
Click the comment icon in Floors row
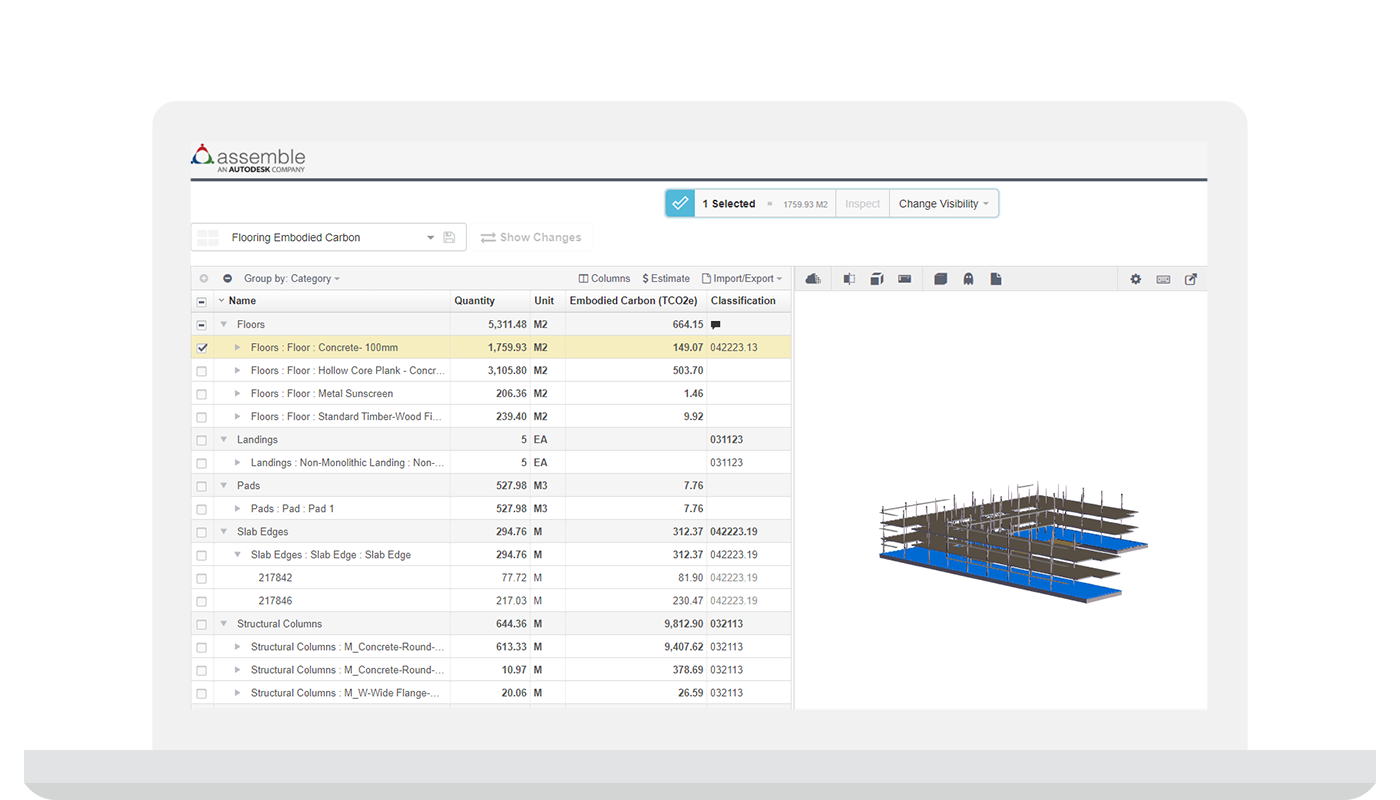716,325
